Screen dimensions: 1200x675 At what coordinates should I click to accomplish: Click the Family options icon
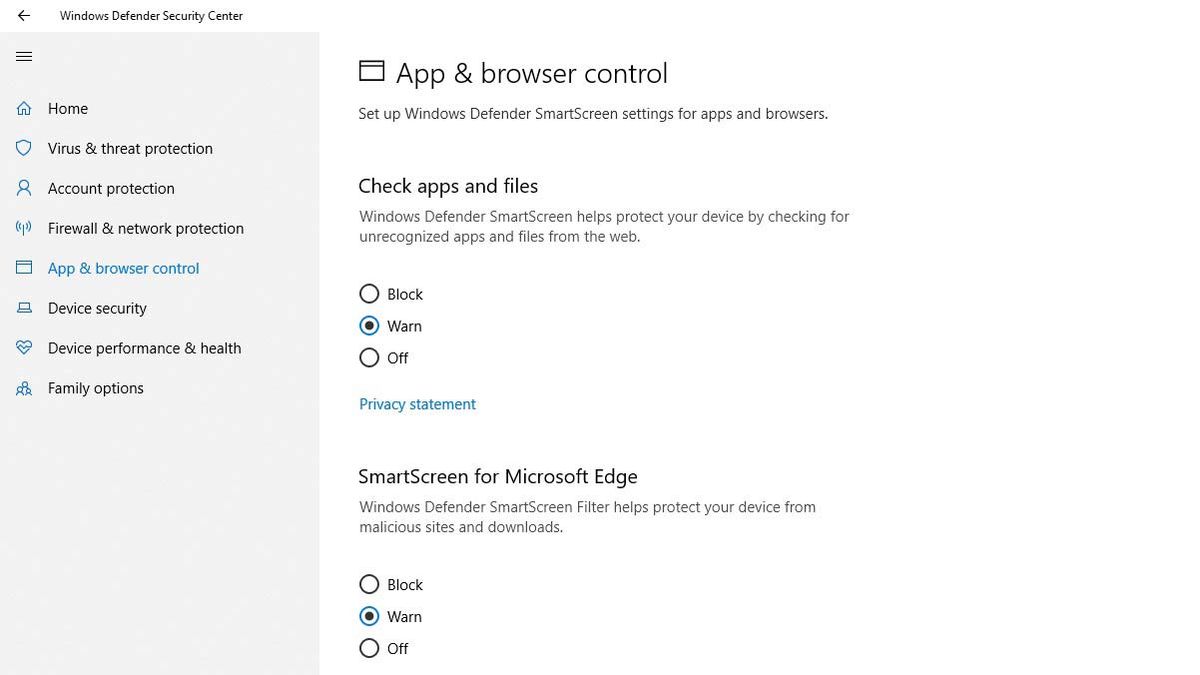click(23, 388)
